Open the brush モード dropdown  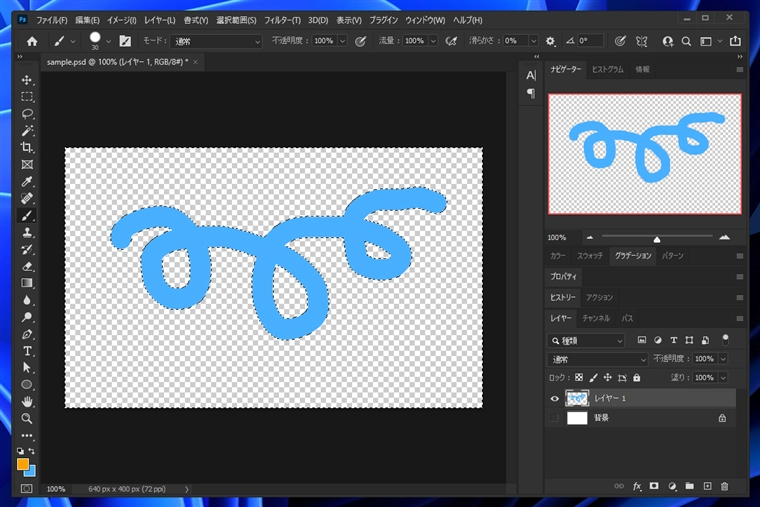click(216, 41)
